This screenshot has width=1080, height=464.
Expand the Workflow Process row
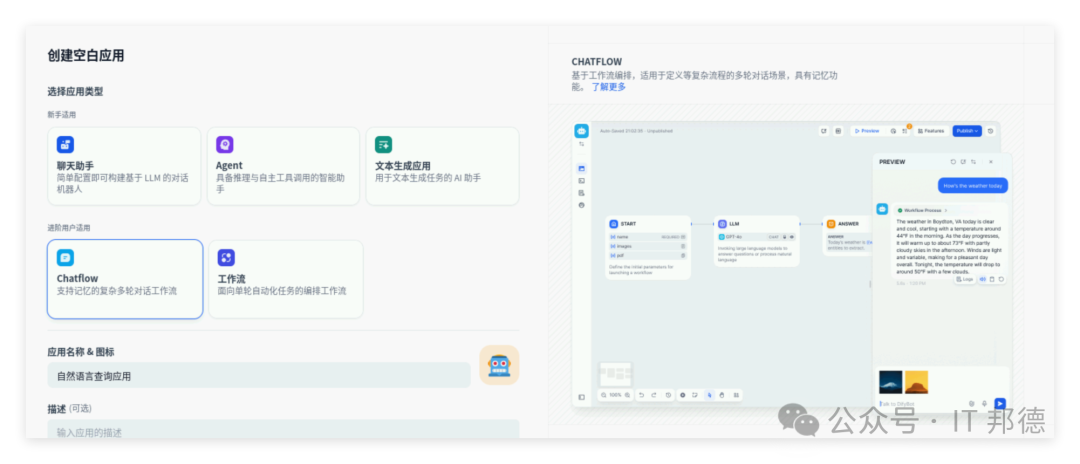923,210
